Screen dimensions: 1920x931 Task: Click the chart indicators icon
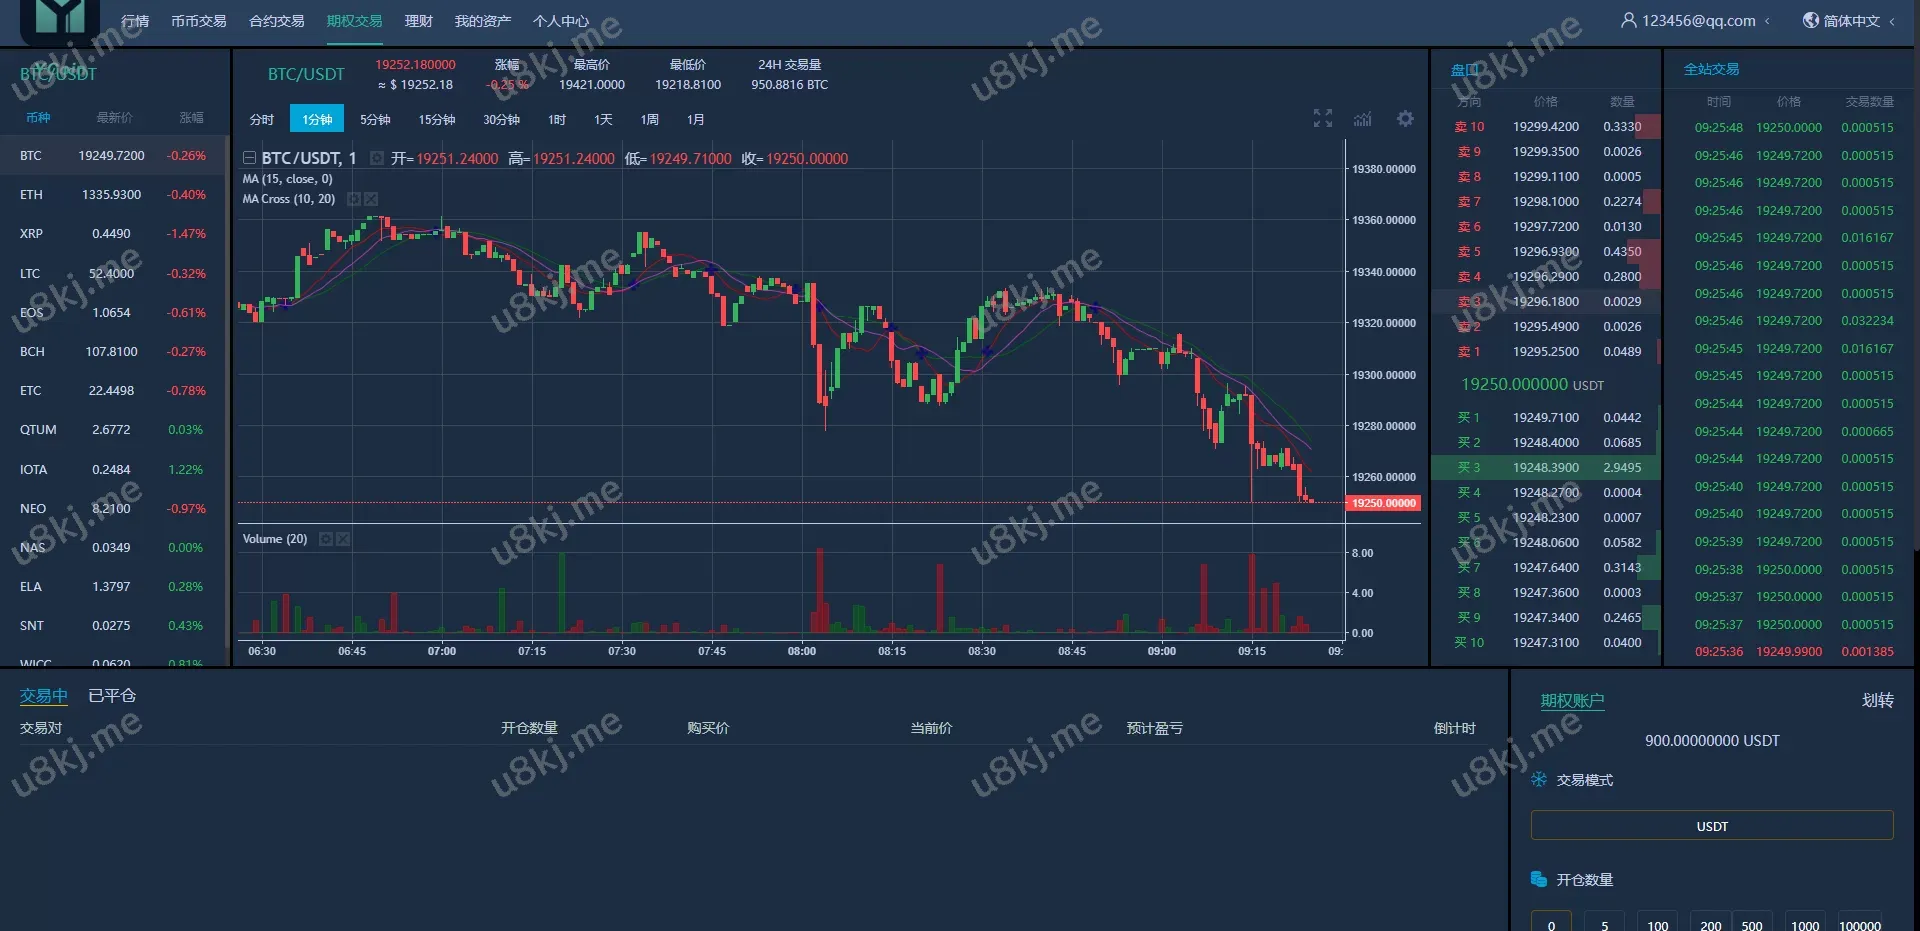pos(1363,119)
